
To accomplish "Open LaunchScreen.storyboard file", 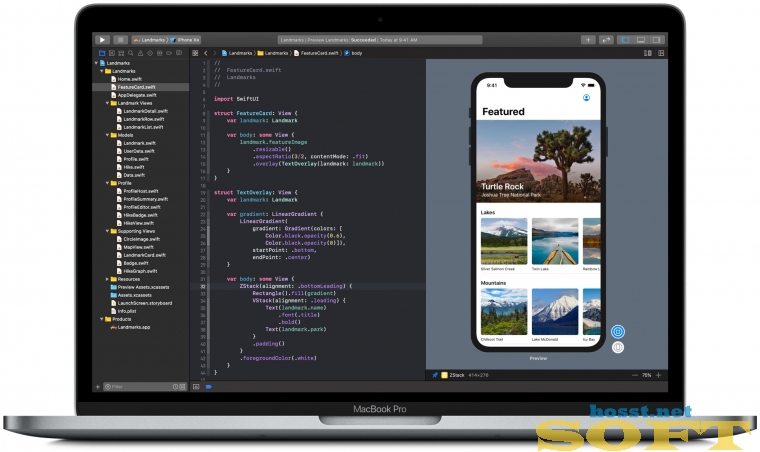I will [x=142, y=303].
